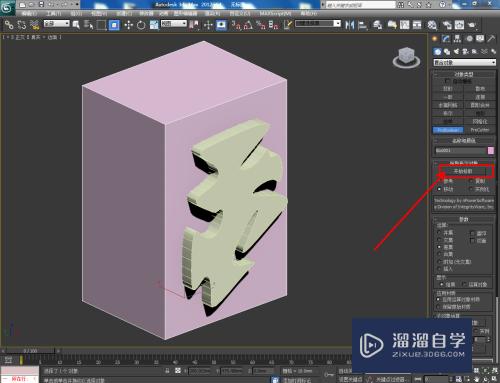Collapse the 对象类型 rollout

[x=464, y=74]
